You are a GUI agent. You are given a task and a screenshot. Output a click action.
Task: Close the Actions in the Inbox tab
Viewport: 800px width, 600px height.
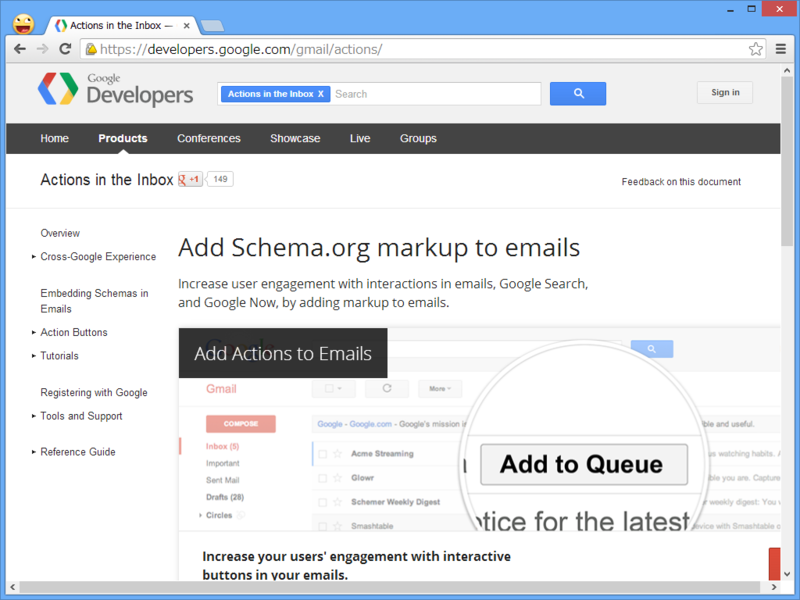tap(187, 26)
